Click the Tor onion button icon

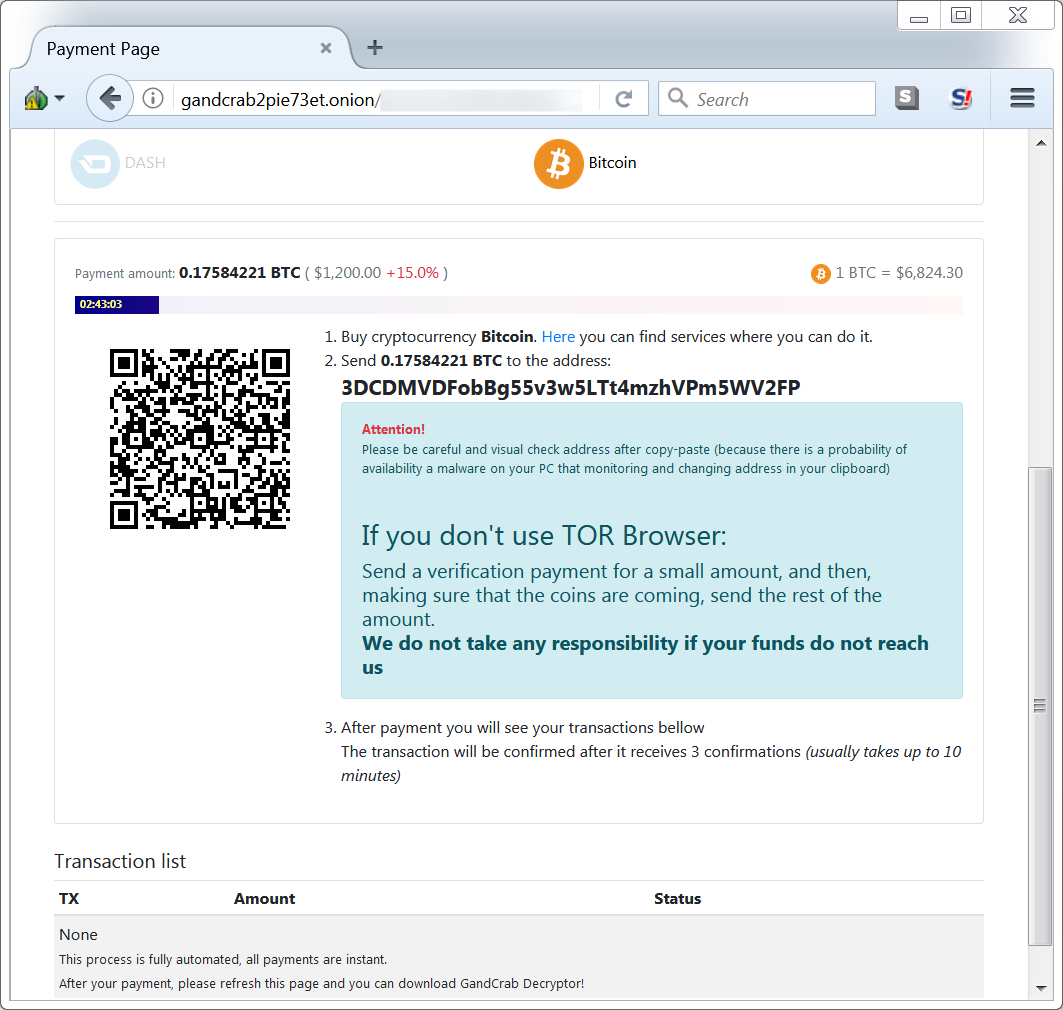coord(37,99)
